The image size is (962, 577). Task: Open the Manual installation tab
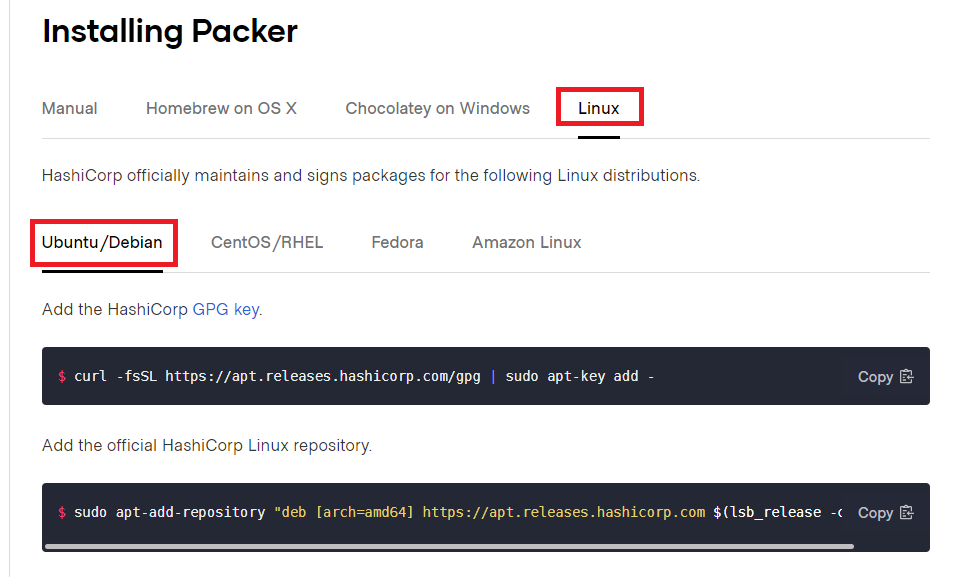[69, 109]
